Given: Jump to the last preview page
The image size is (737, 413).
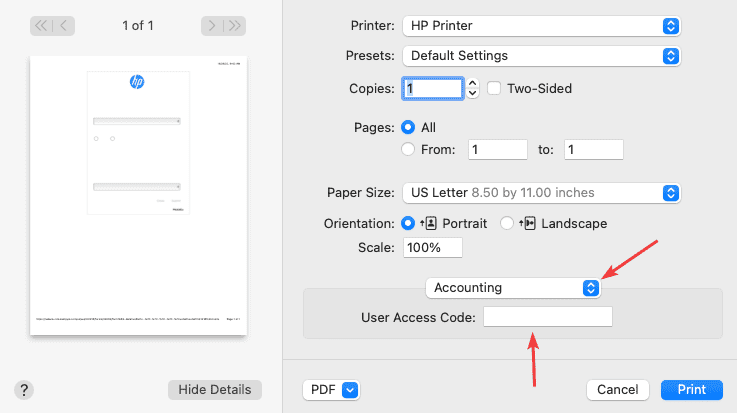Looking at the screenshot, I should 236,25.
